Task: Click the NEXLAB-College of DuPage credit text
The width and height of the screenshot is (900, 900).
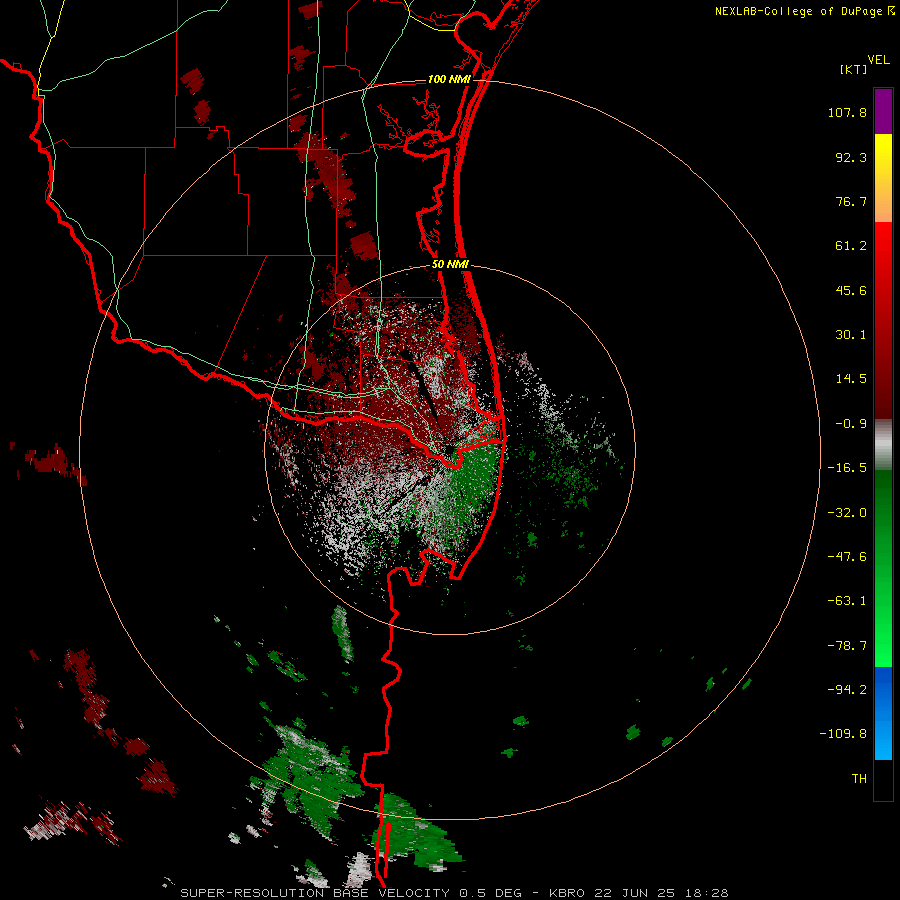Action: [798, 11]
